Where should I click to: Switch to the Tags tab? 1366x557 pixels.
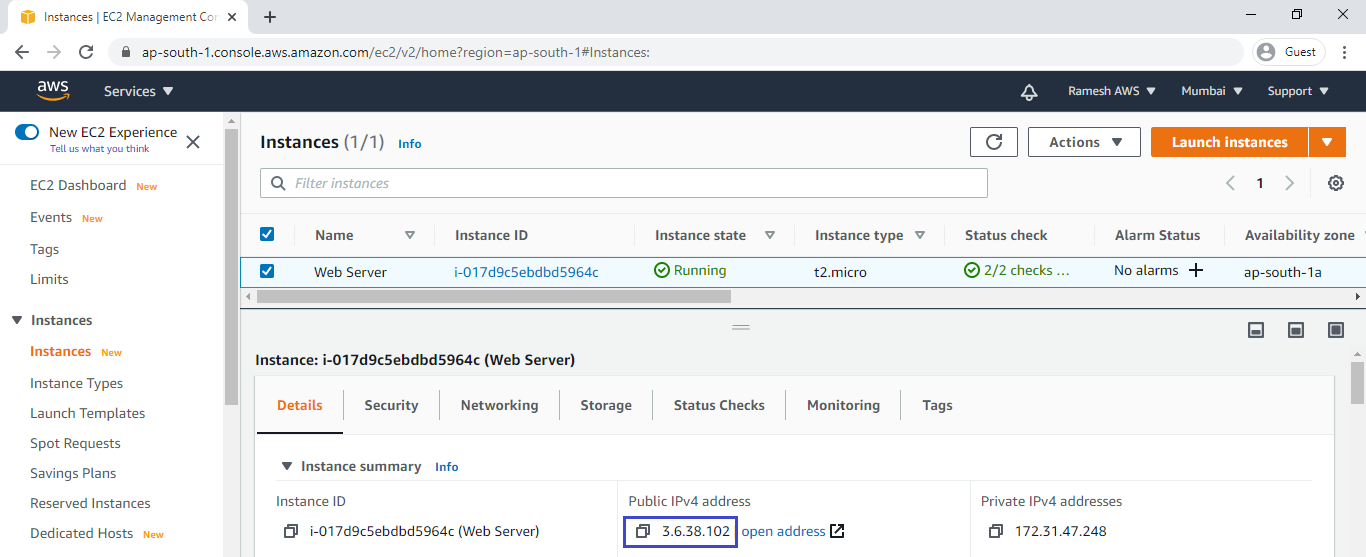tap(937, 405)
